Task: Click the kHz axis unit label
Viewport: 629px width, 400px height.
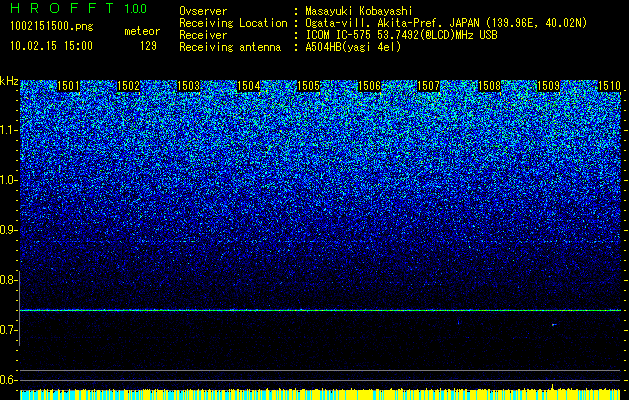Action: [x=9, y=81]
